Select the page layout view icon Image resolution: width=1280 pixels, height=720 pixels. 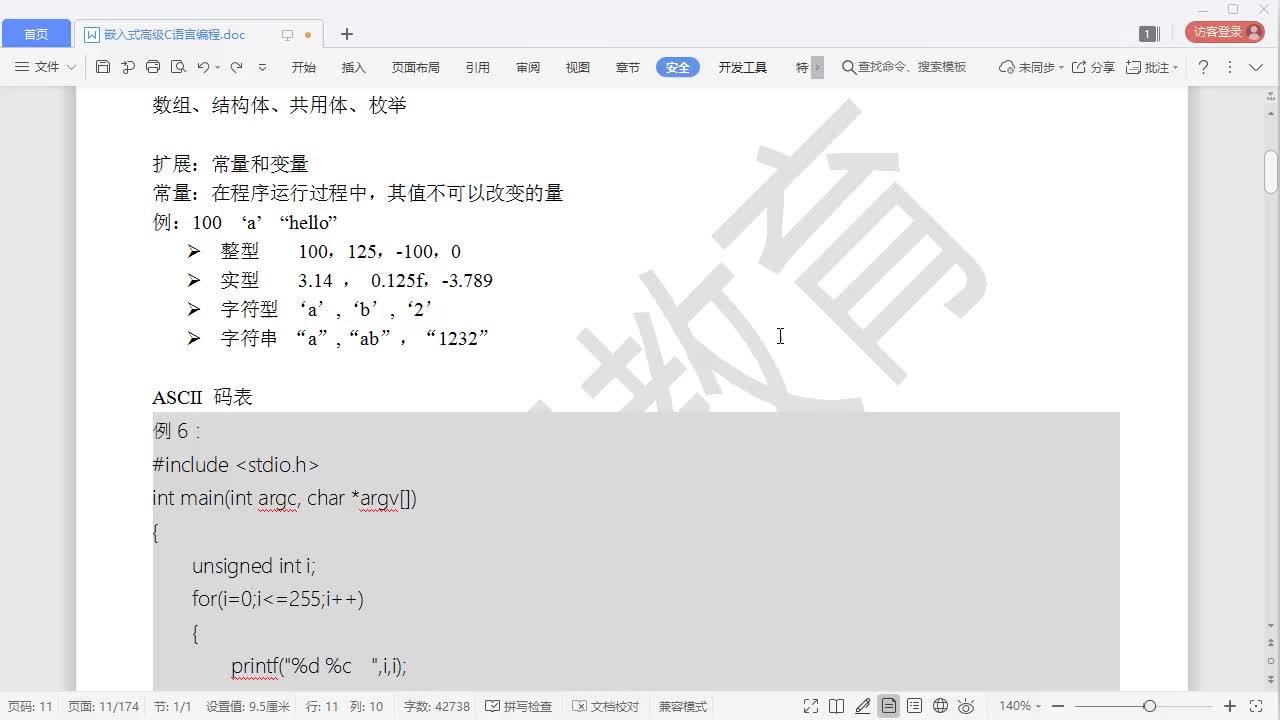pos(888,706)
